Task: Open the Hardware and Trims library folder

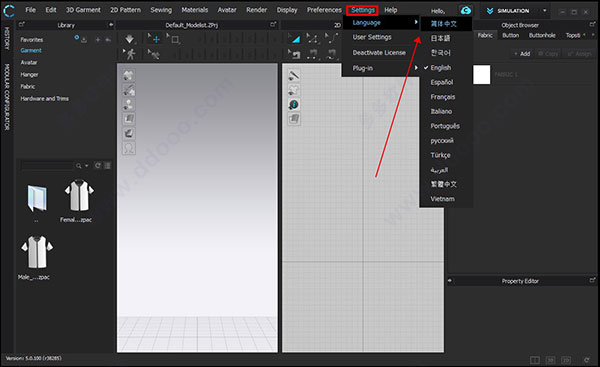Action: [x=44, y=99]
